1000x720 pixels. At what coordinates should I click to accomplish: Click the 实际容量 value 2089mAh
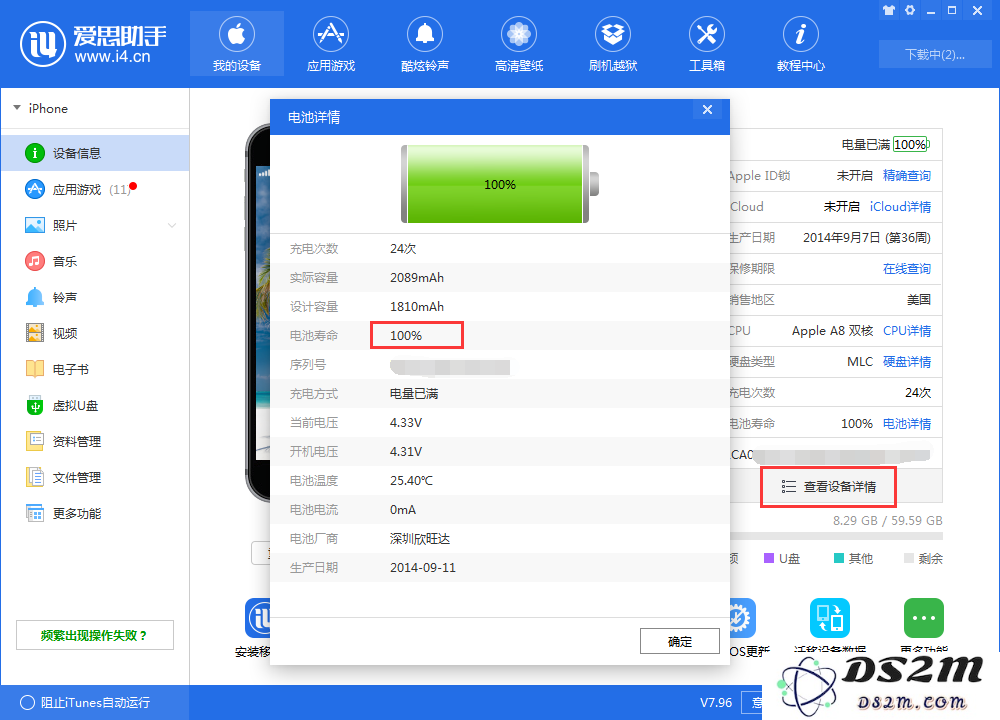point(417,277)
